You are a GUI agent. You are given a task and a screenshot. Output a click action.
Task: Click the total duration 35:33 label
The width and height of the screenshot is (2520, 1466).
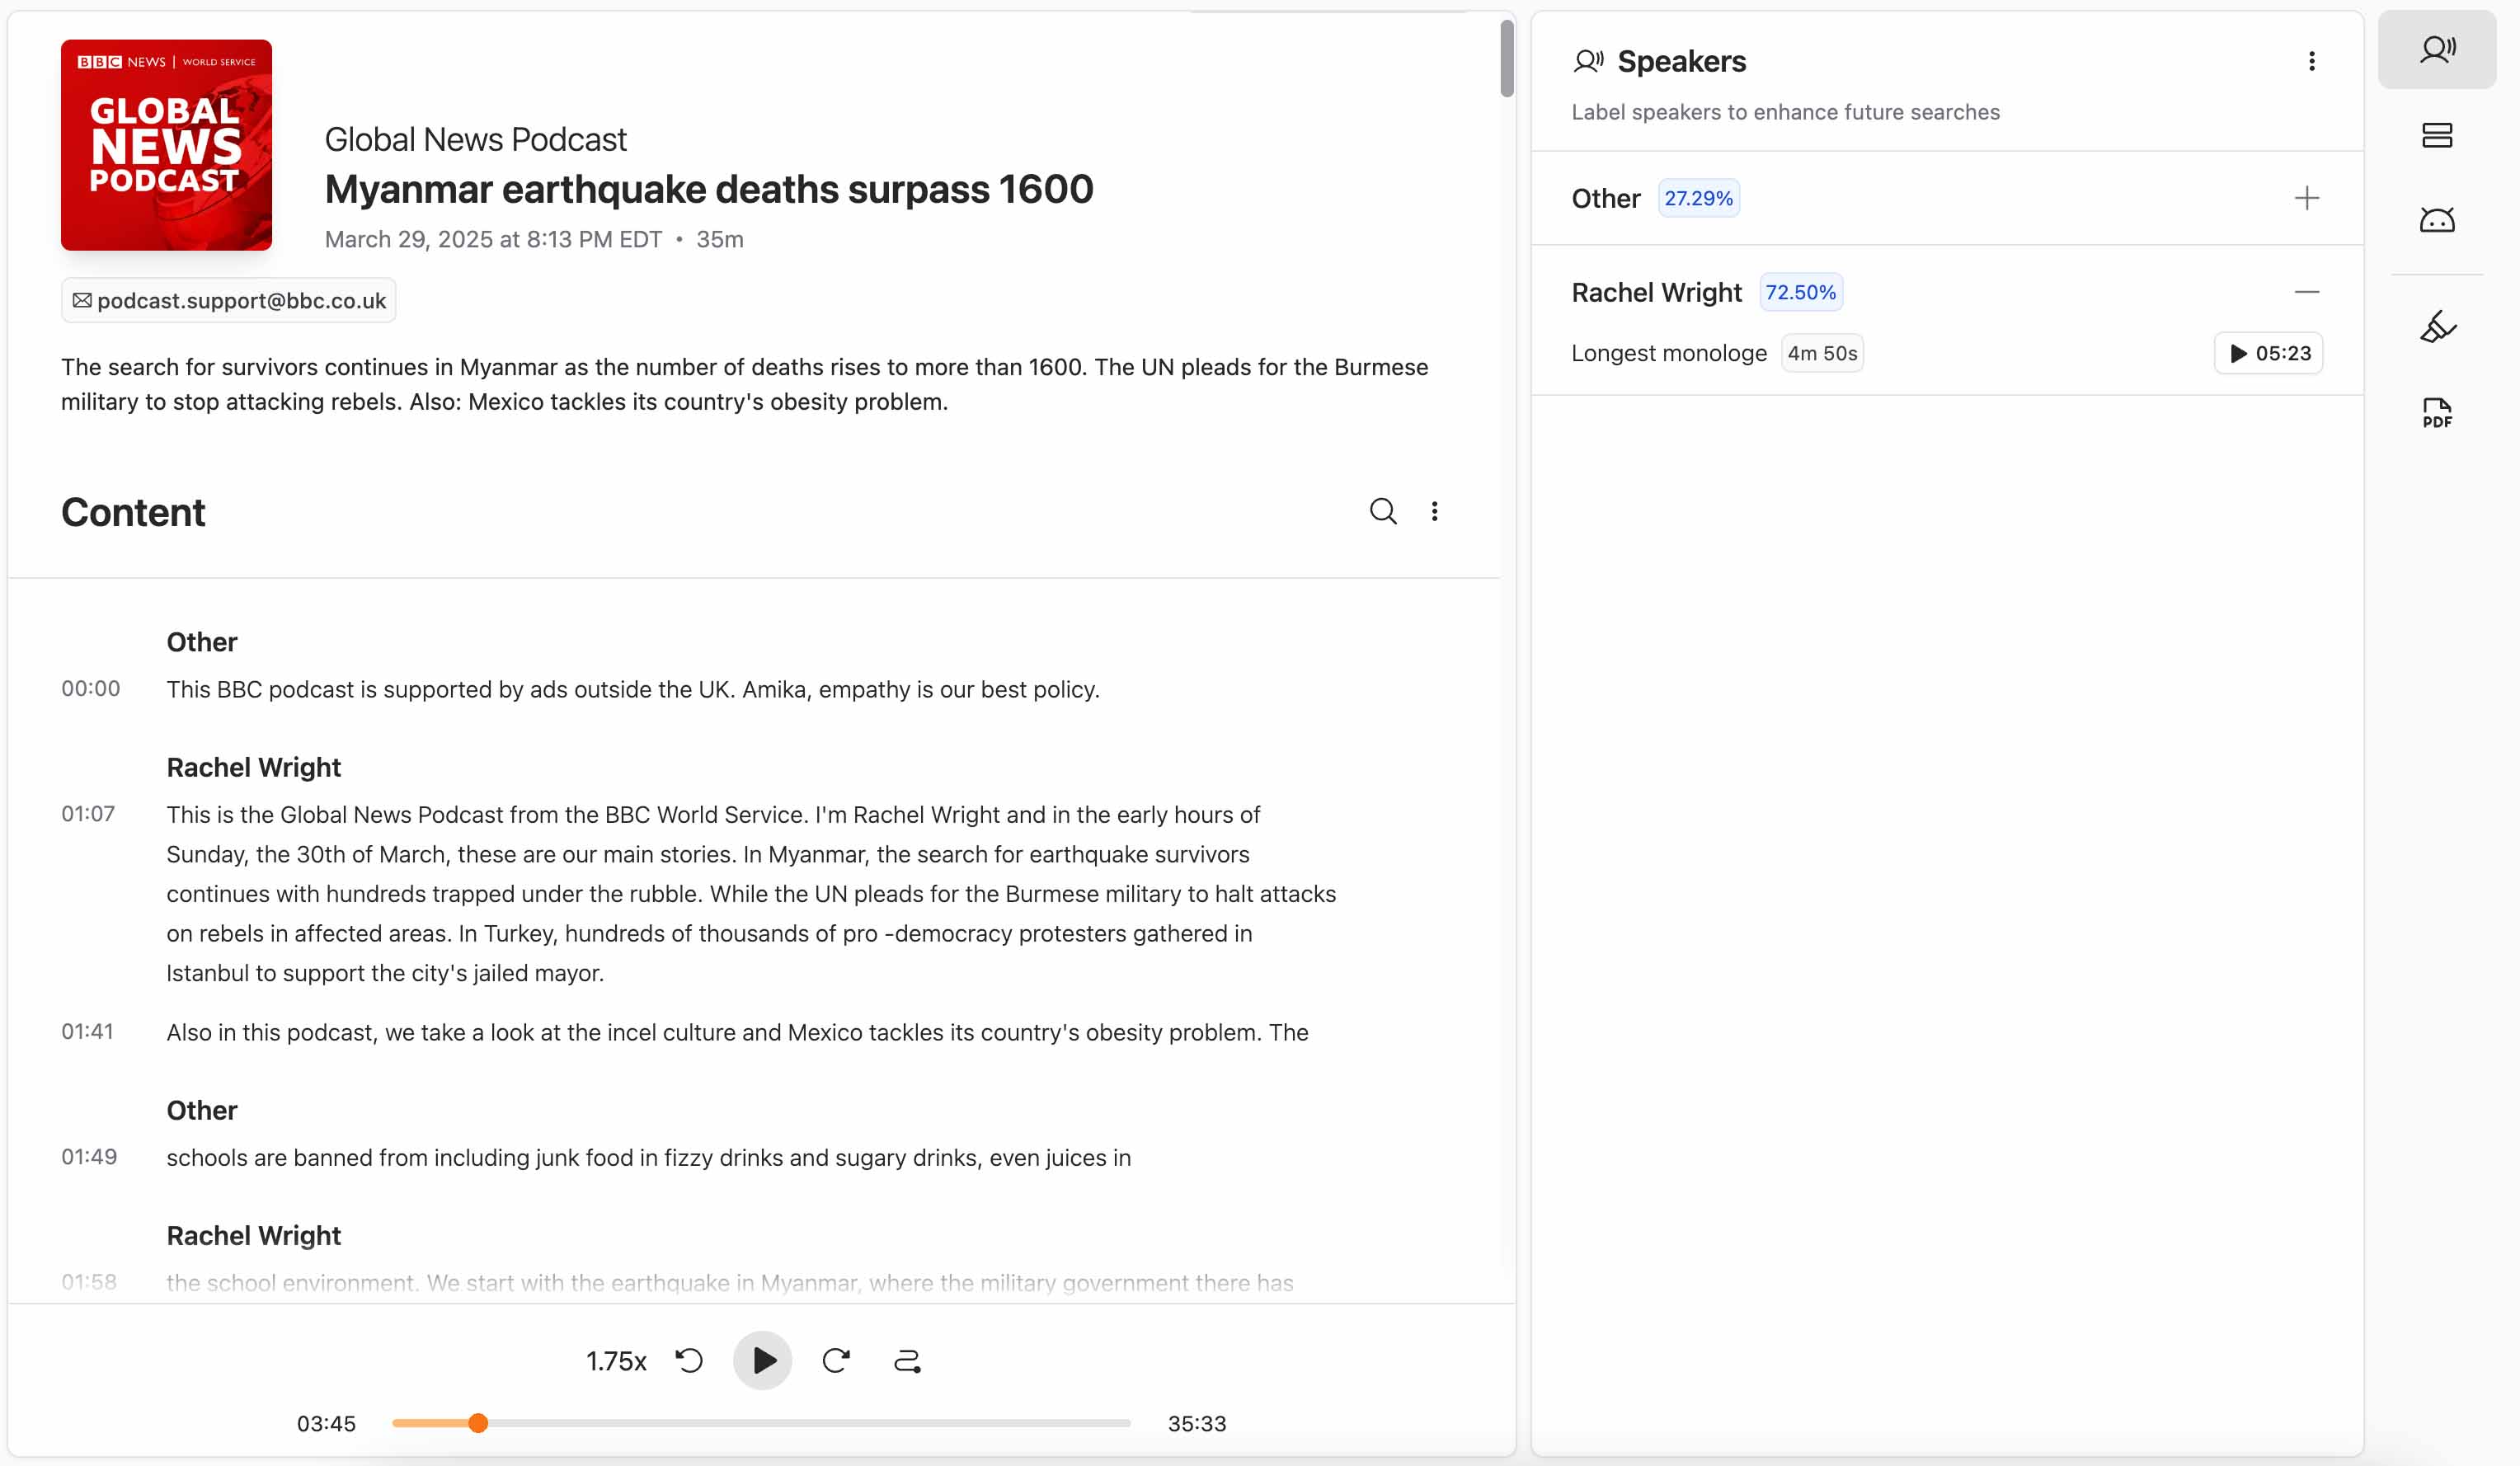[1197, 1423]
